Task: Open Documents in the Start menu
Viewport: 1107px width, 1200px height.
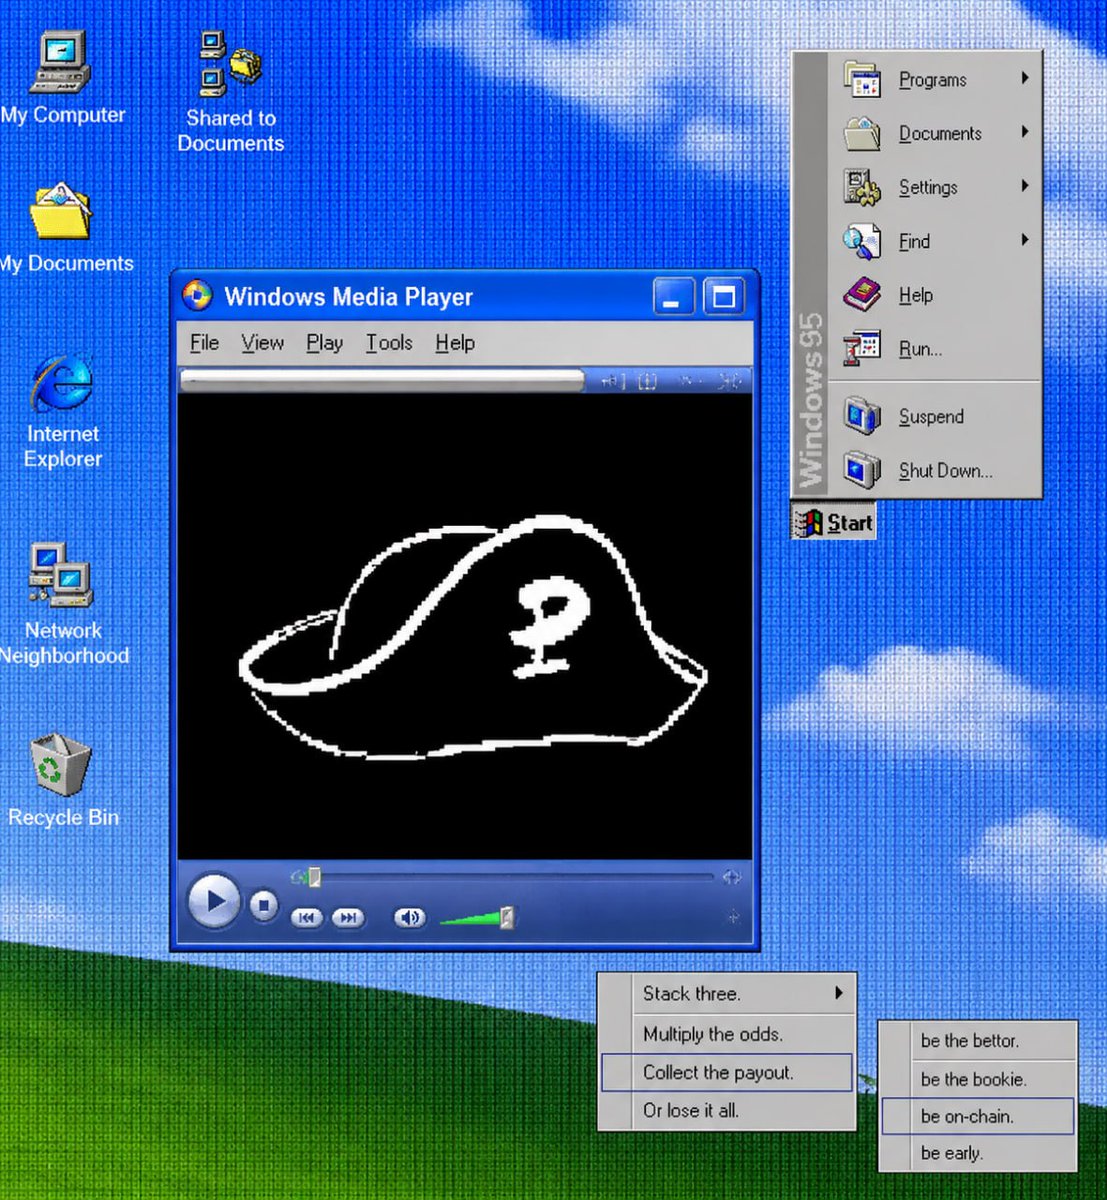Action: (x=935, y=133)
